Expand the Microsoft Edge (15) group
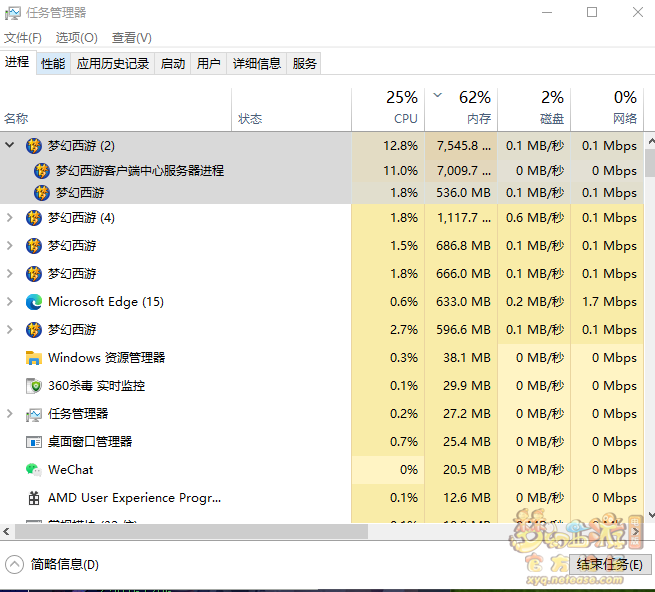Viewport: 655px width, 592px height. click(10, 302)
